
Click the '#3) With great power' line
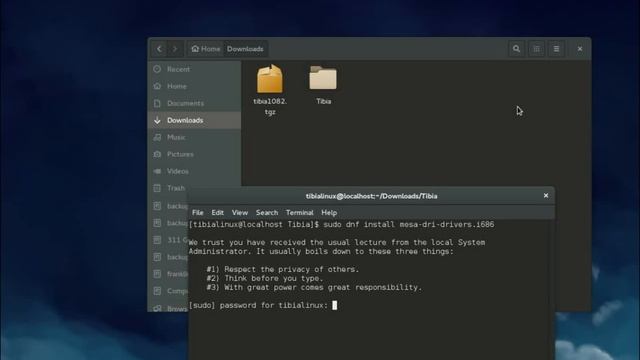pos(314,287)
